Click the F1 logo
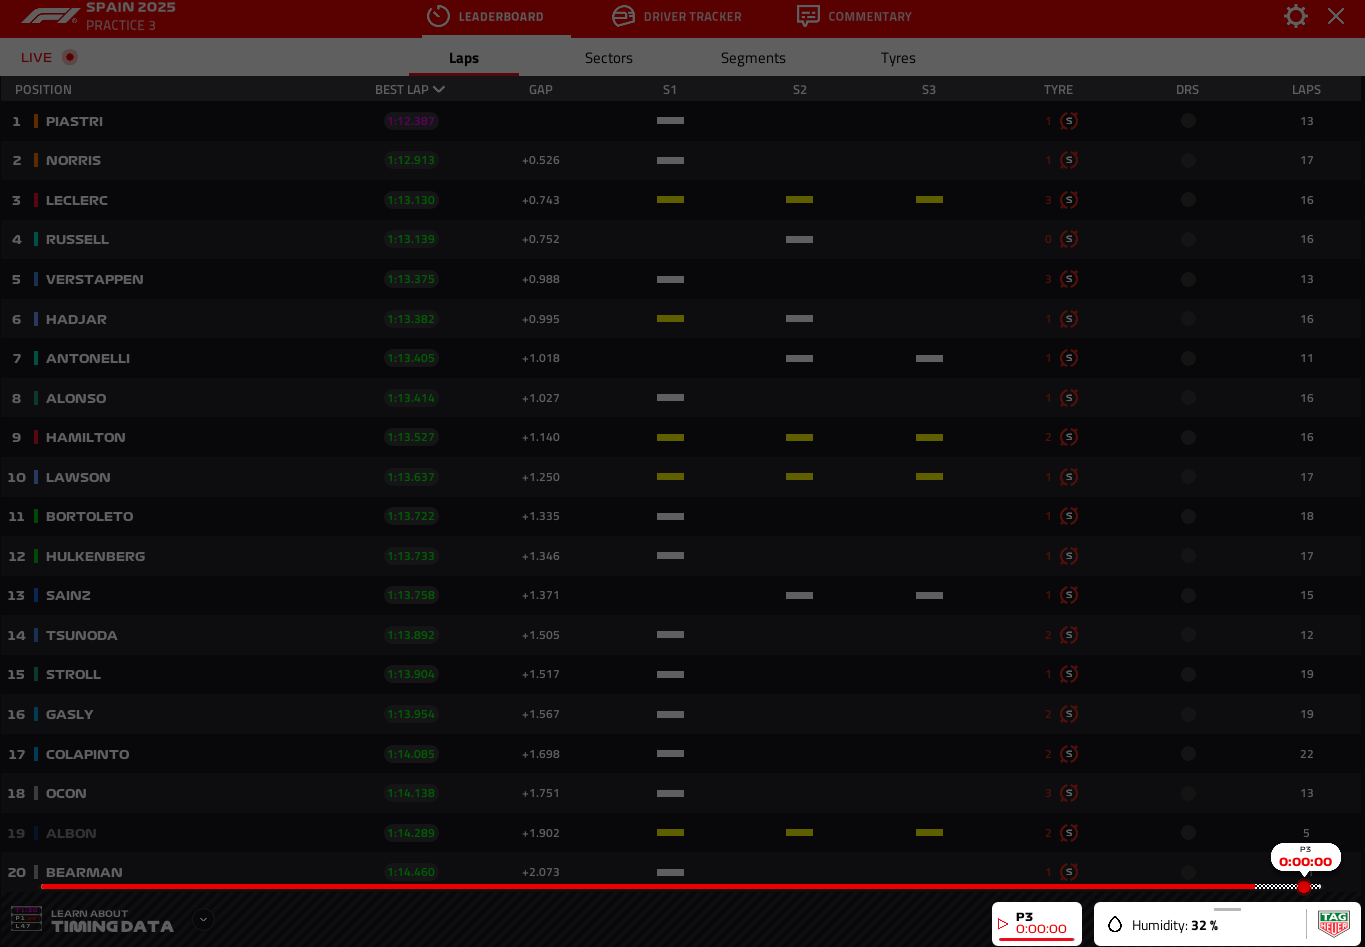This screenshot has height=947, width=1365. (x=49, y=16)
